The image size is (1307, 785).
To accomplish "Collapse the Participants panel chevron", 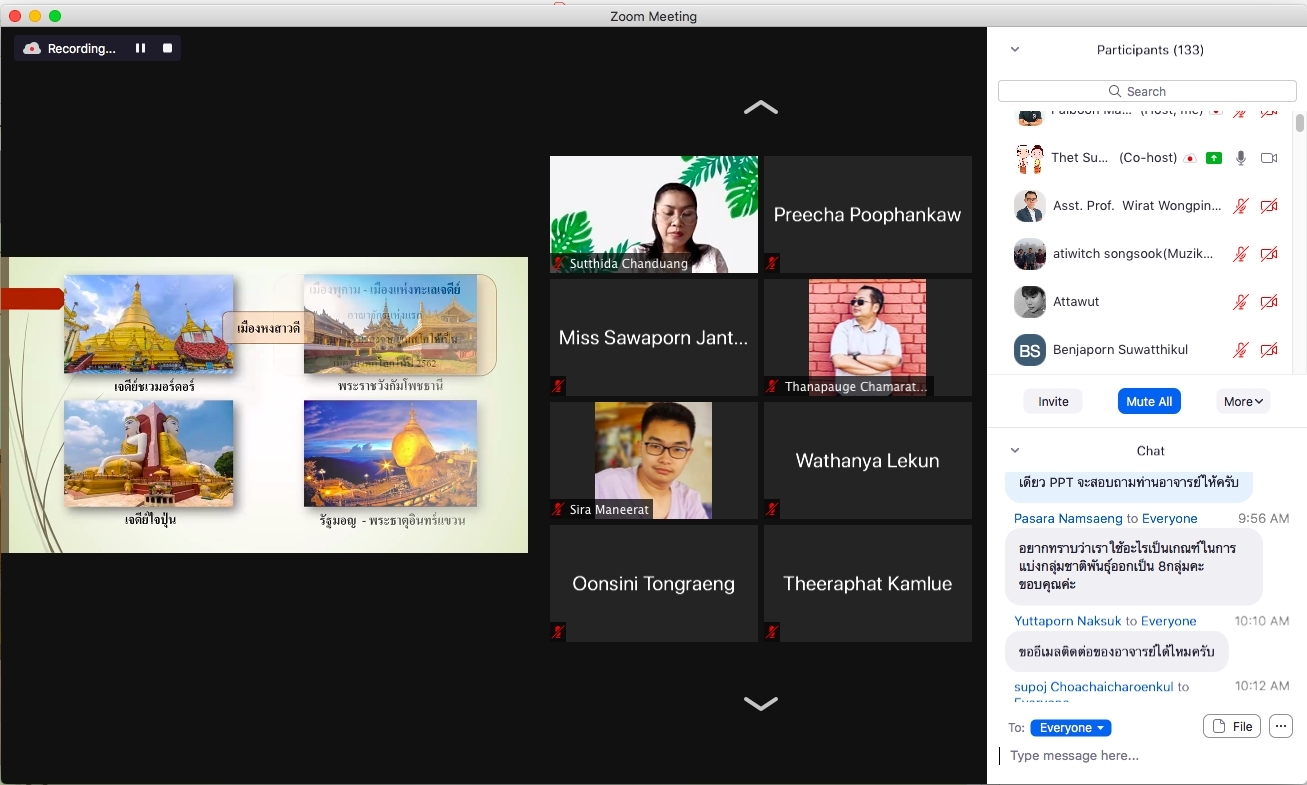I will point(1015,50).
